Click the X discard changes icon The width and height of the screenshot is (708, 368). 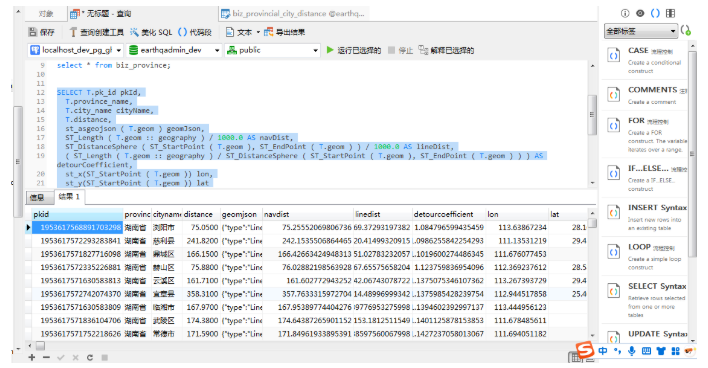[x=75, y=358]
